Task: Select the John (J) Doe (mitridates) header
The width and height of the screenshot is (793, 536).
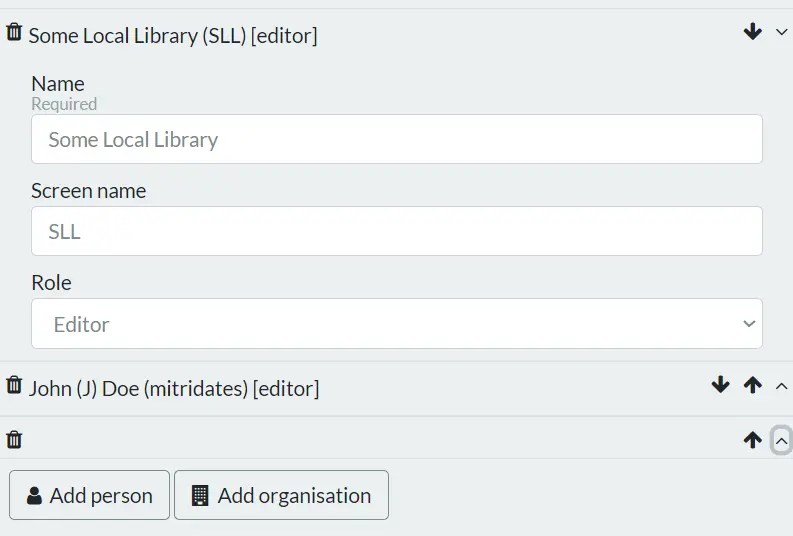Action: [x=174, y=388]
